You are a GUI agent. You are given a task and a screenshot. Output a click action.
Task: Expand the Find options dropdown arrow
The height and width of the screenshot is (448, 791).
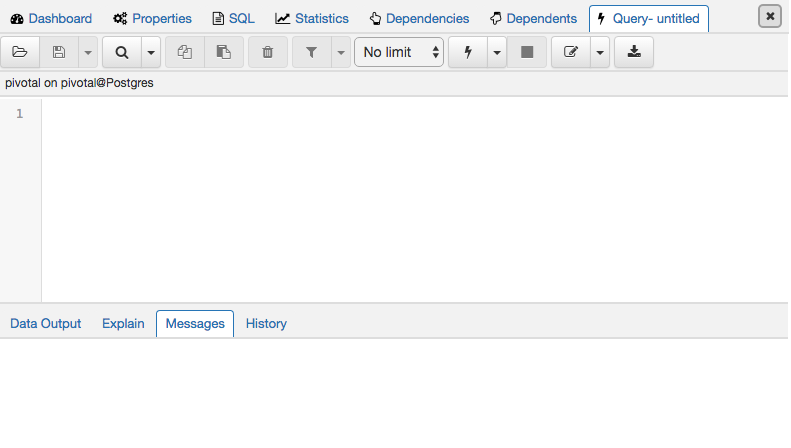point(151,52)
